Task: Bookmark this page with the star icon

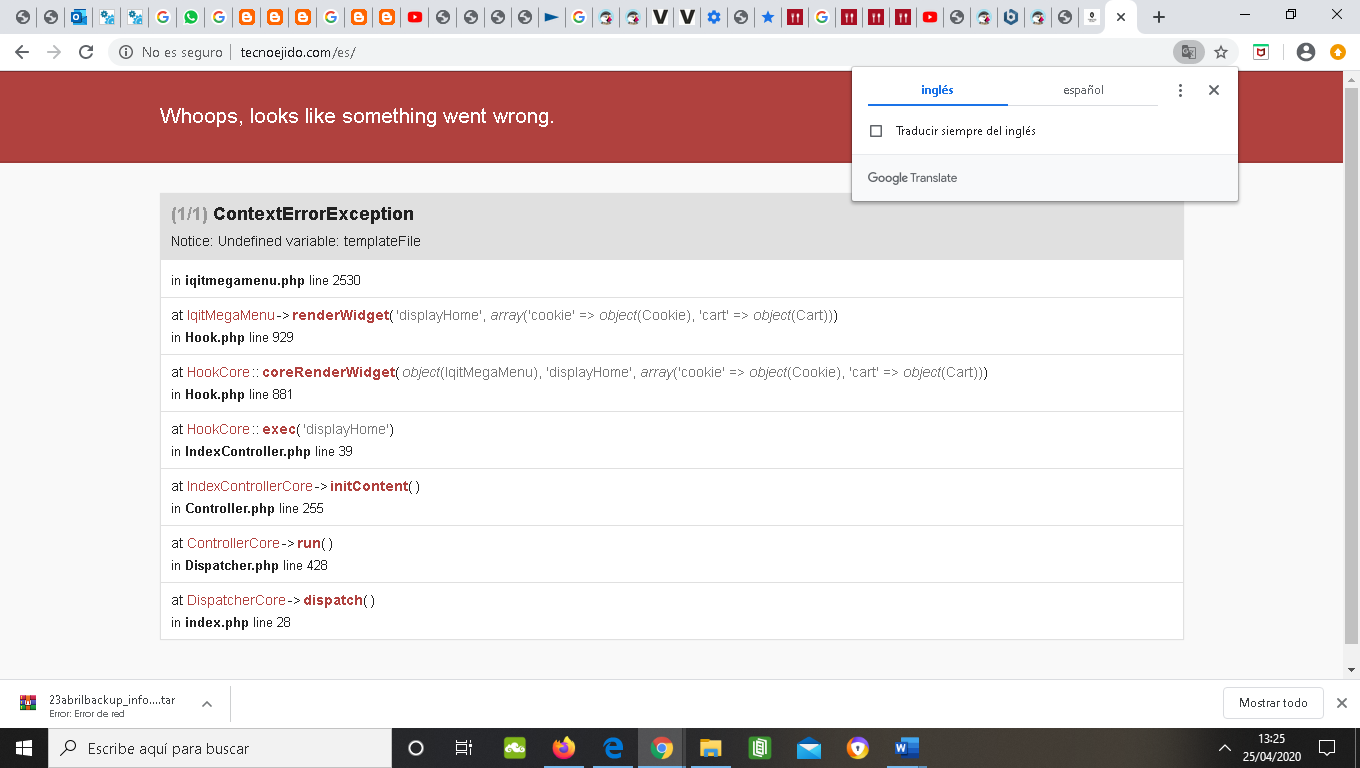Action: (1221, 52)
